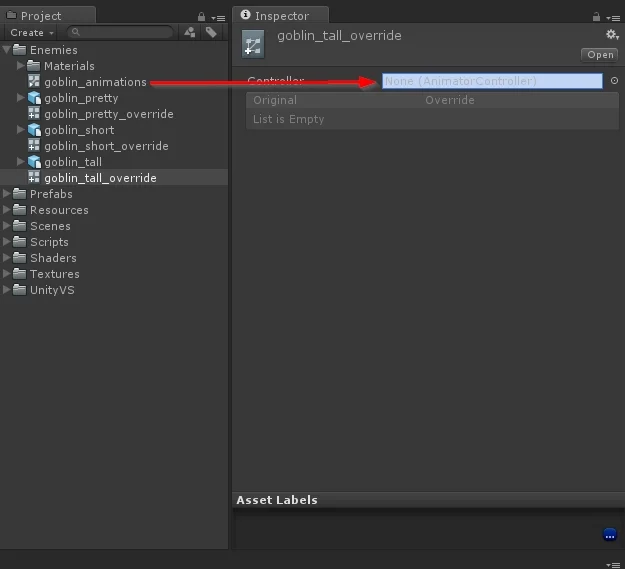625x569 pixels.
Task: Open the search-by-type filter icon
Action: [x=190, y=32]
